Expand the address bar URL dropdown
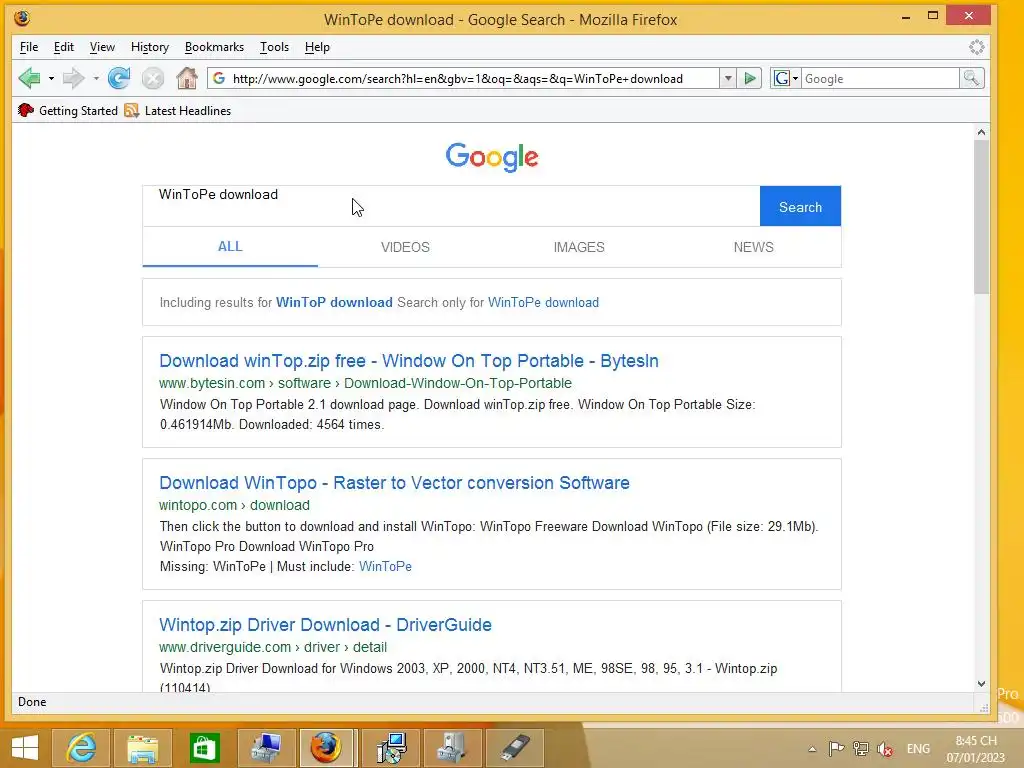Viewport: 1024px width, 768px height. (728, 78)
